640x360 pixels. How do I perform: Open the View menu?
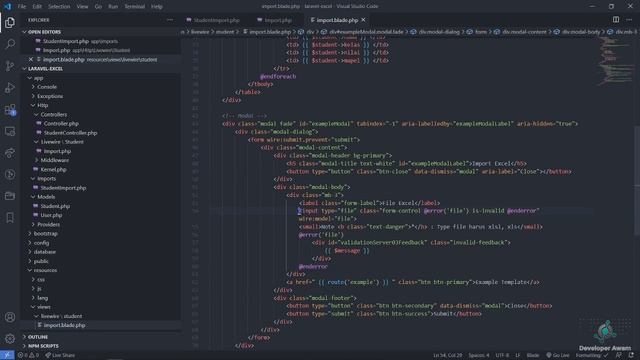point(82,7)
